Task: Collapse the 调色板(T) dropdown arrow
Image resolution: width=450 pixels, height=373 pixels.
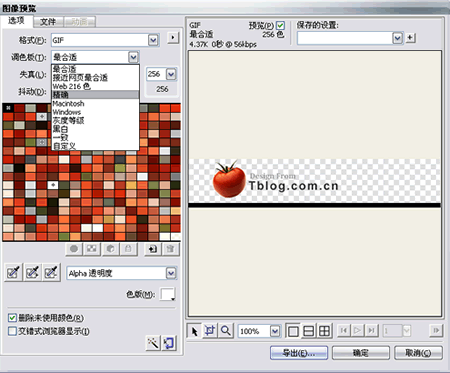Action: point(133,57)
